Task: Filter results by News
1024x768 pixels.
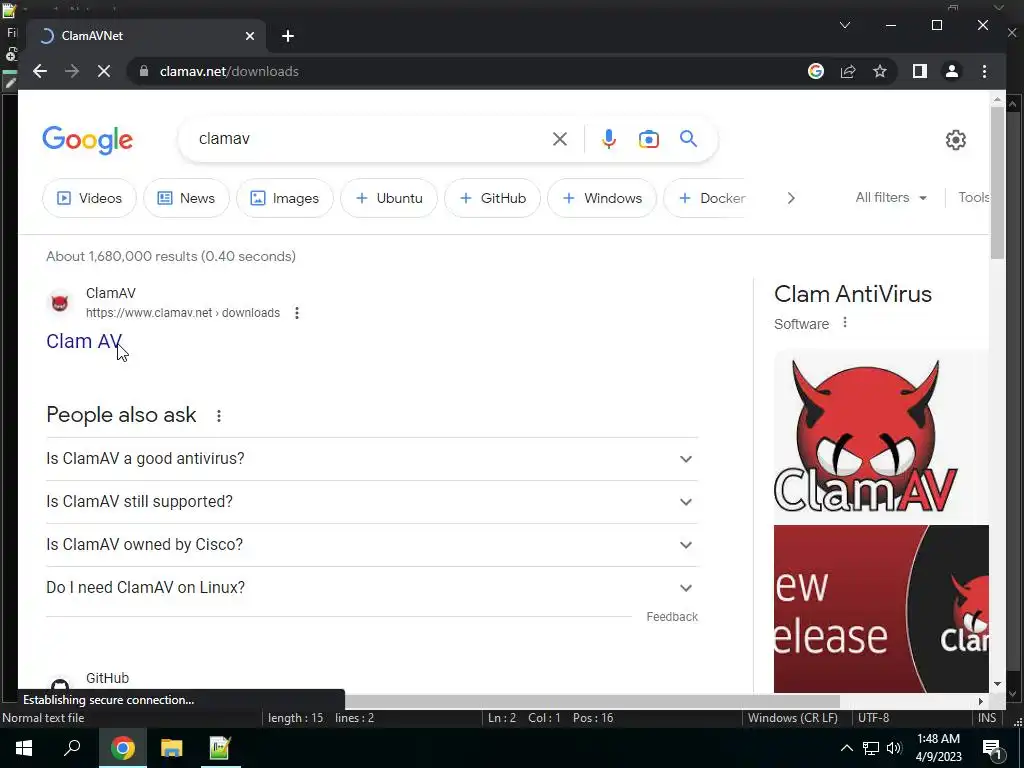Action: (186, 198)
